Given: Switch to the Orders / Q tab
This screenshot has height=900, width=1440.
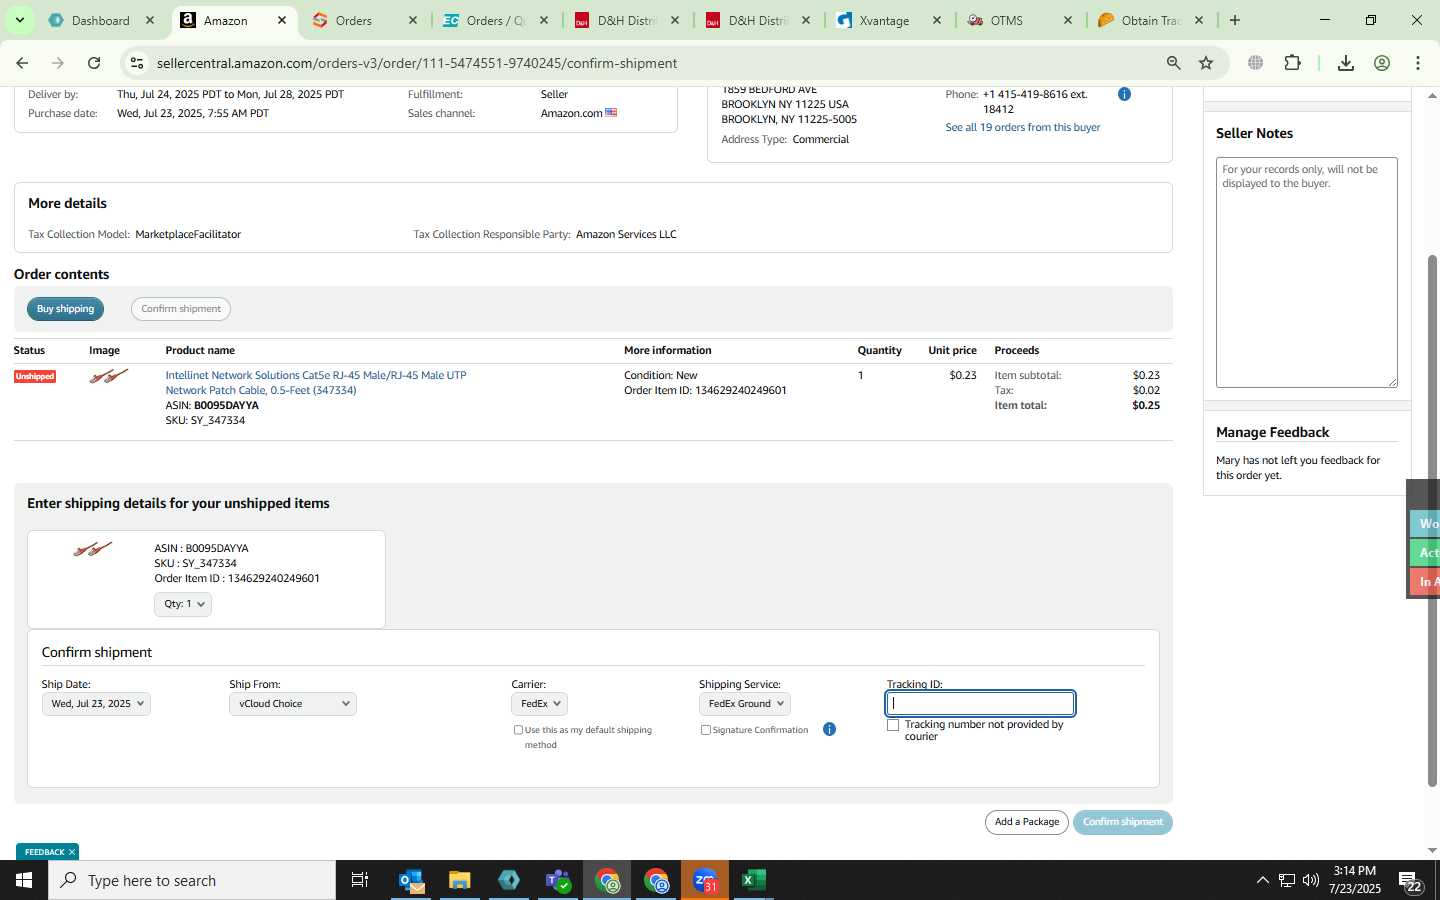Looking at the screenshot, I should pyautogui.click(x=494, y=20).
